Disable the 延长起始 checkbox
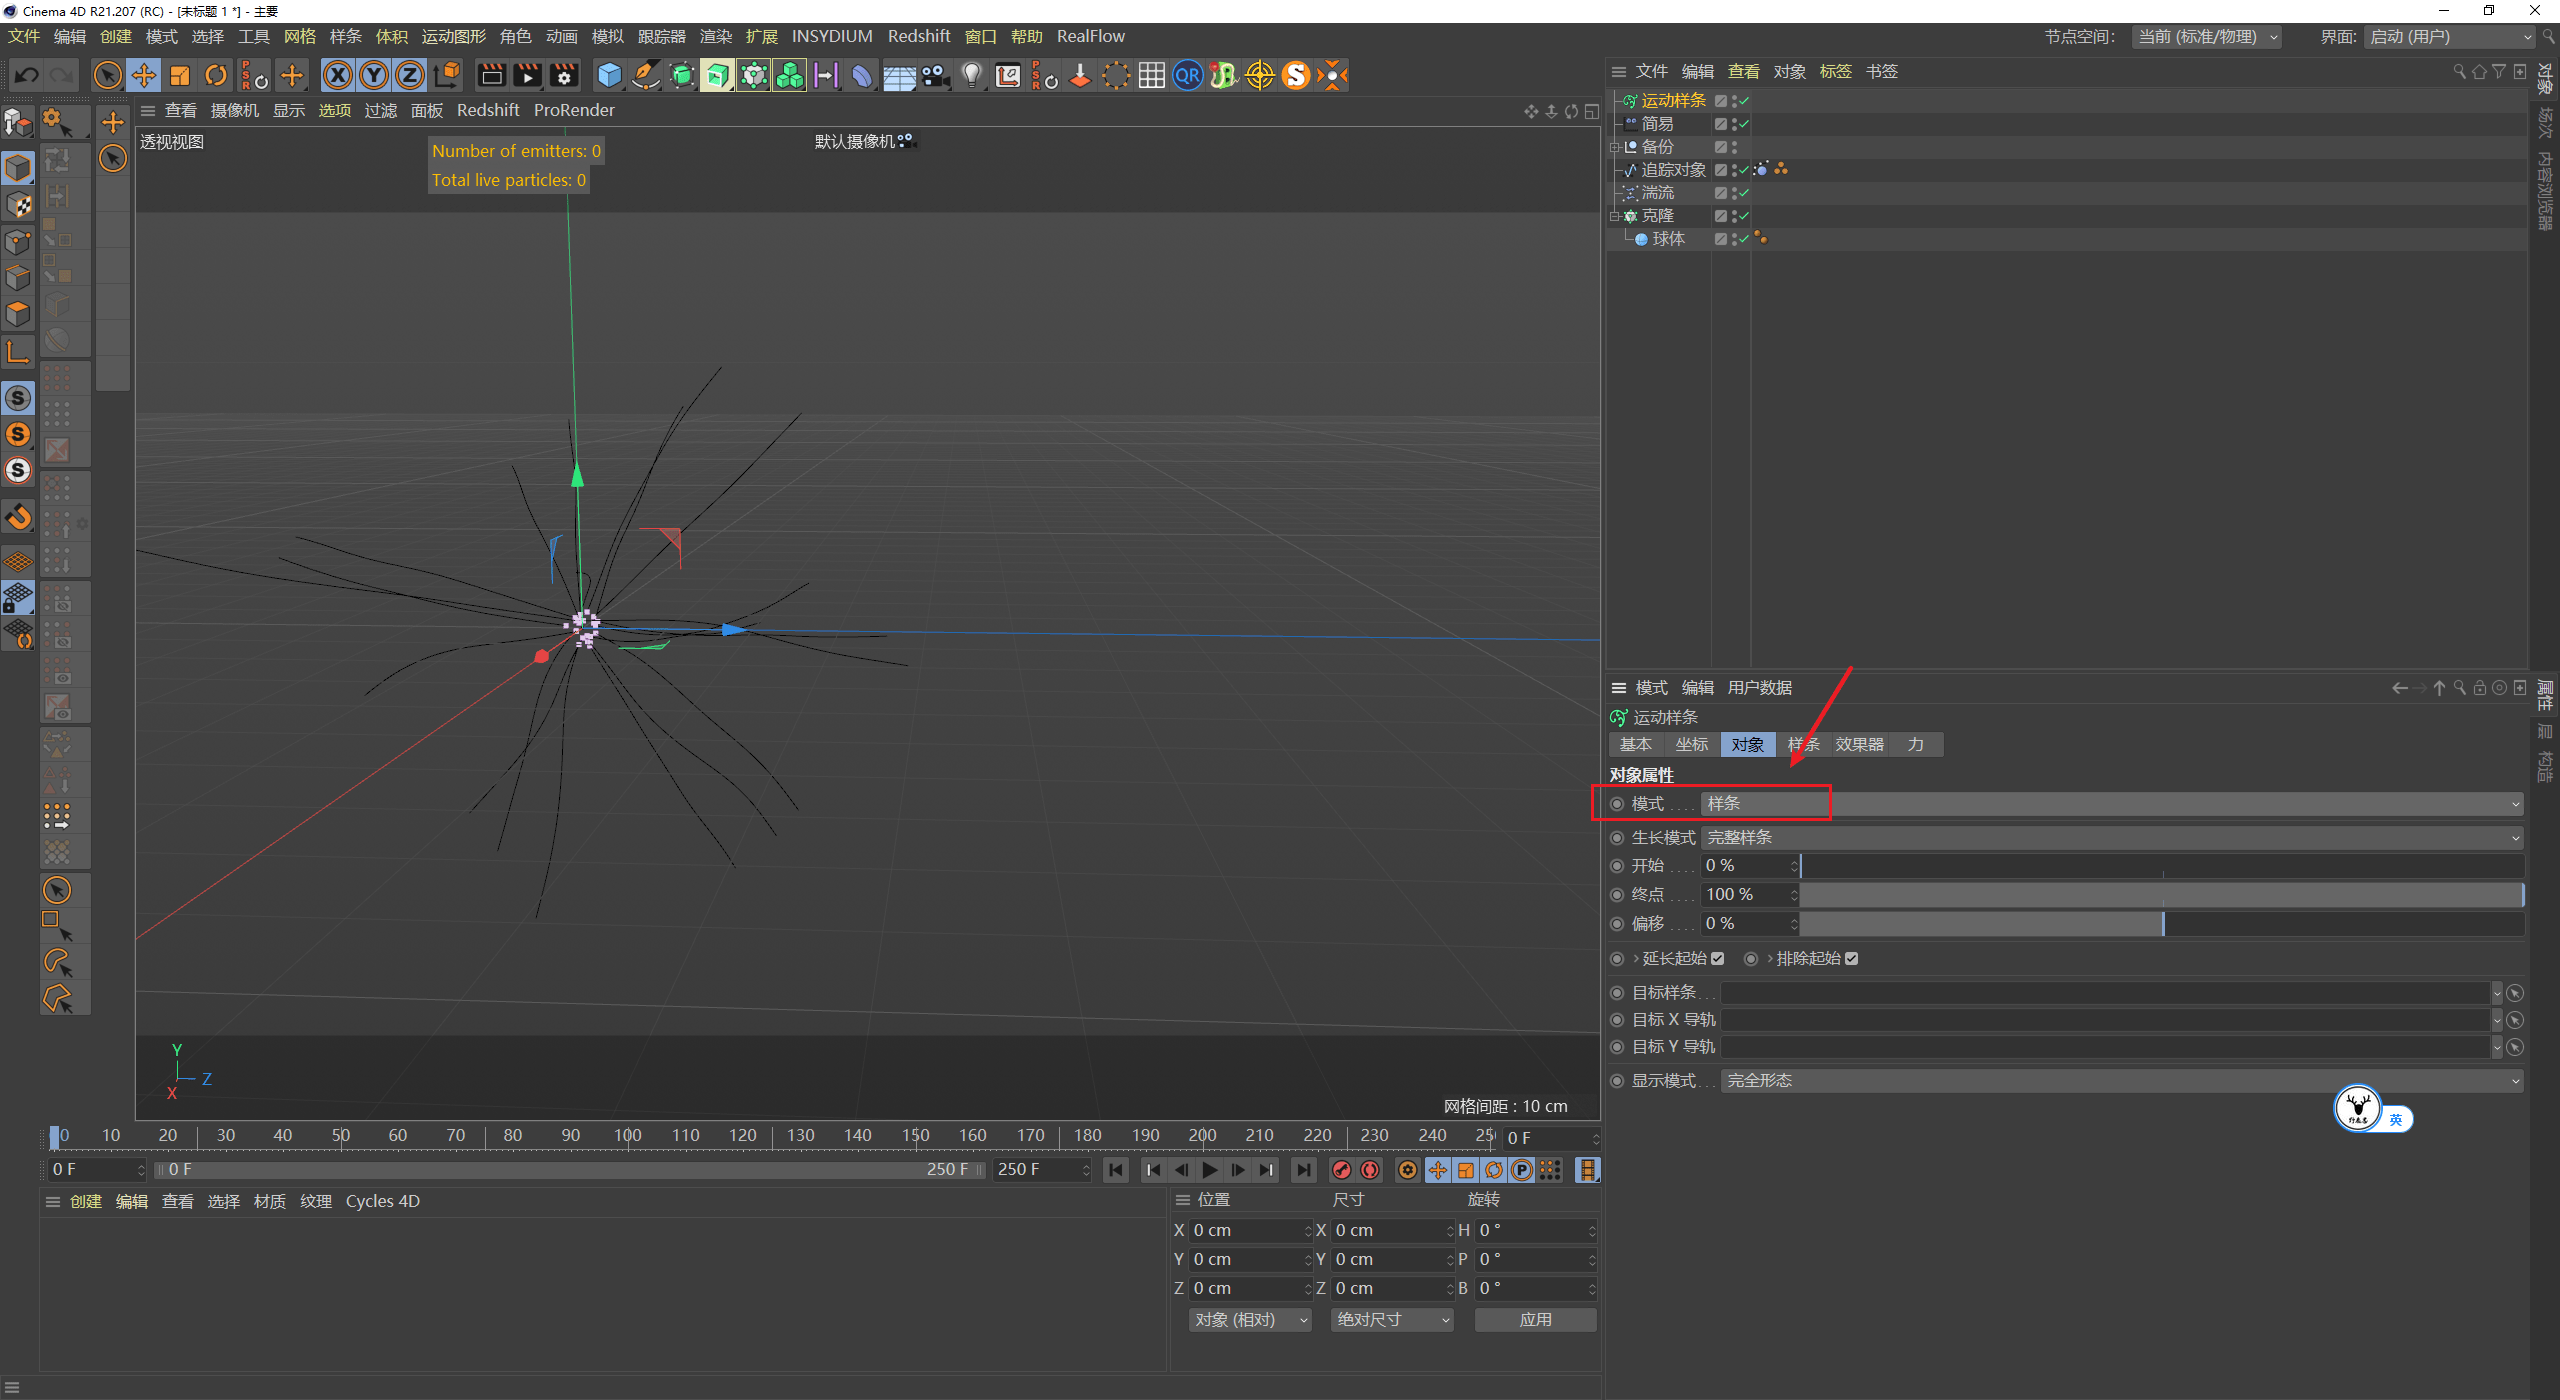This screenshot has width=2560, height=1400. 1718,958
